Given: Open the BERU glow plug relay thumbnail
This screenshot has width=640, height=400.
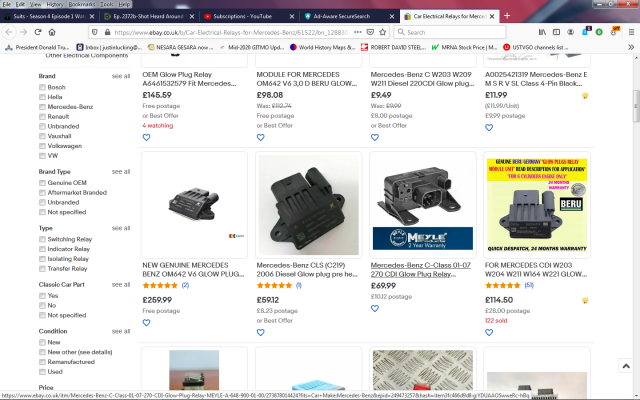Looking at the screenshot, I should 537,205.
